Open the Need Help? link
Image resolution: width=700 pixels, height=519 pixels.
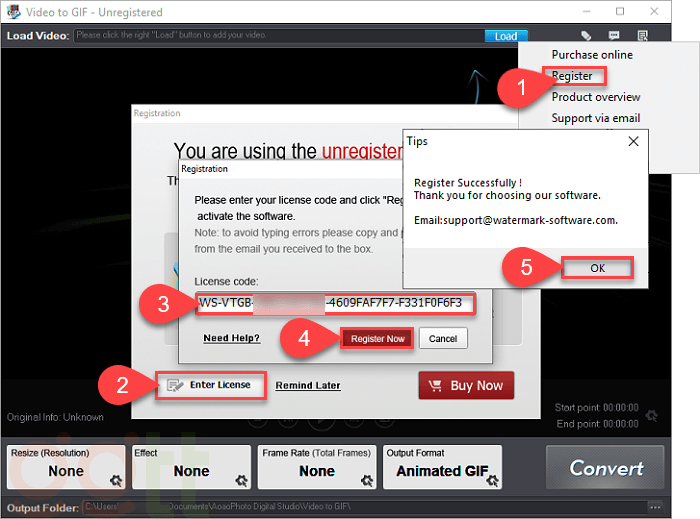231,339
